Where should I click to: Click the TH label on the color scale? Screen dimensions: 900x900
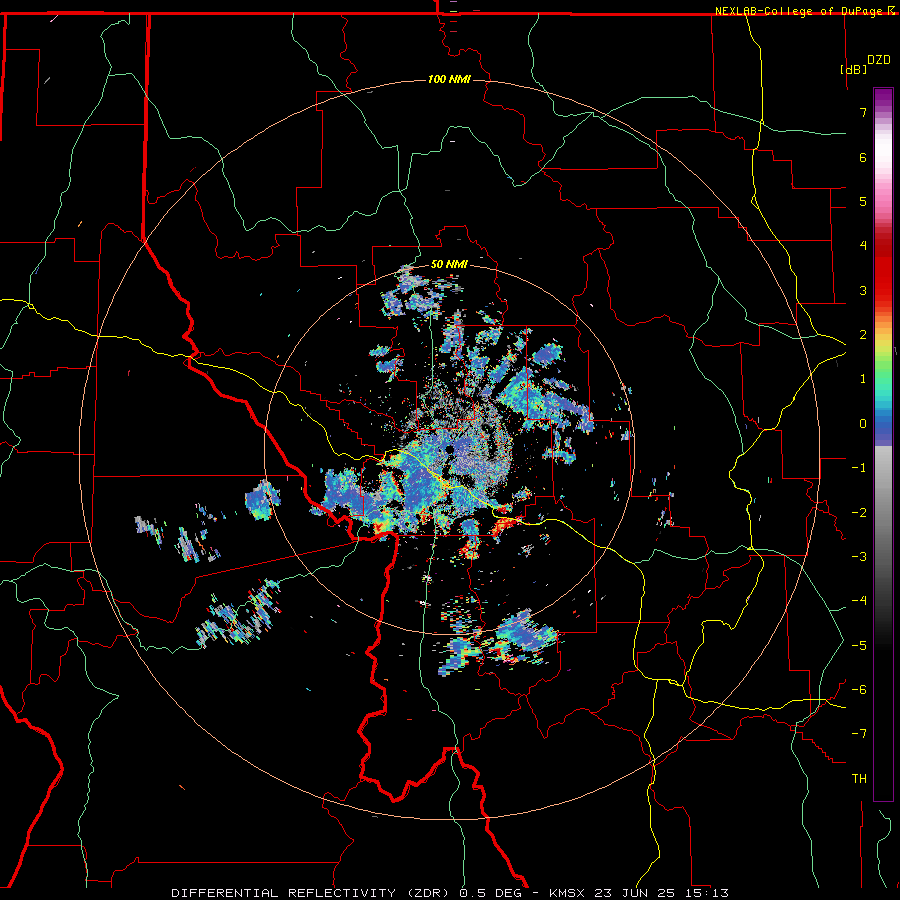click(859, 779)
